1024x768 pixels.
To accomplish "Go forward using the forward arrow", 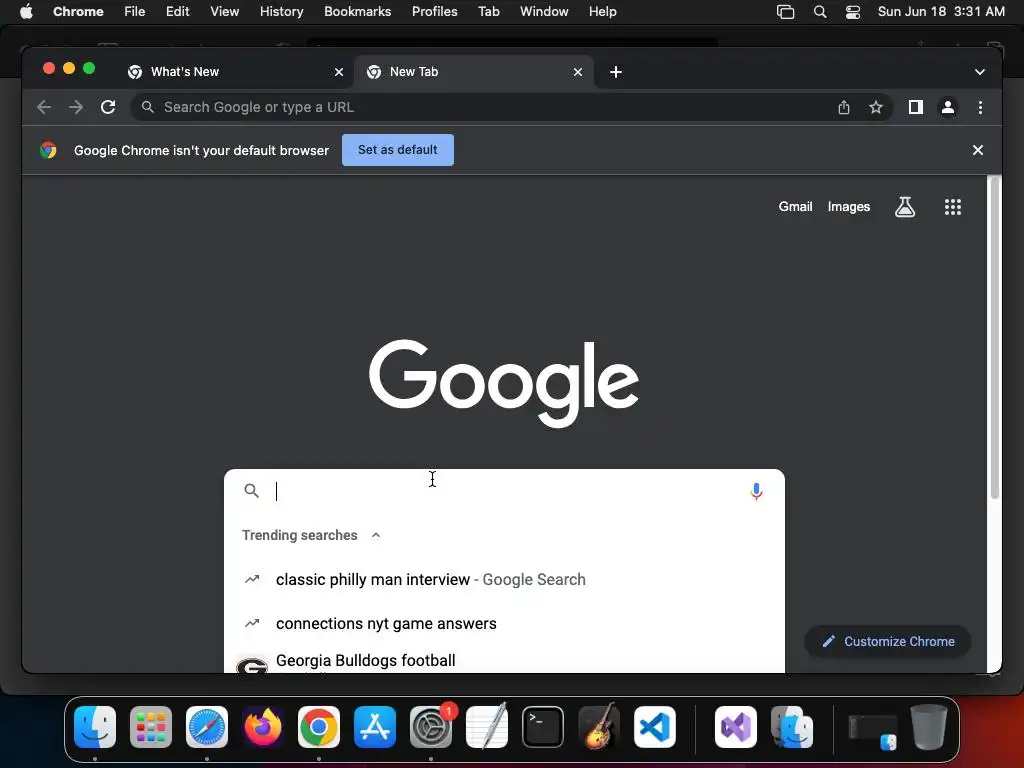I will (x=76, y=107).
